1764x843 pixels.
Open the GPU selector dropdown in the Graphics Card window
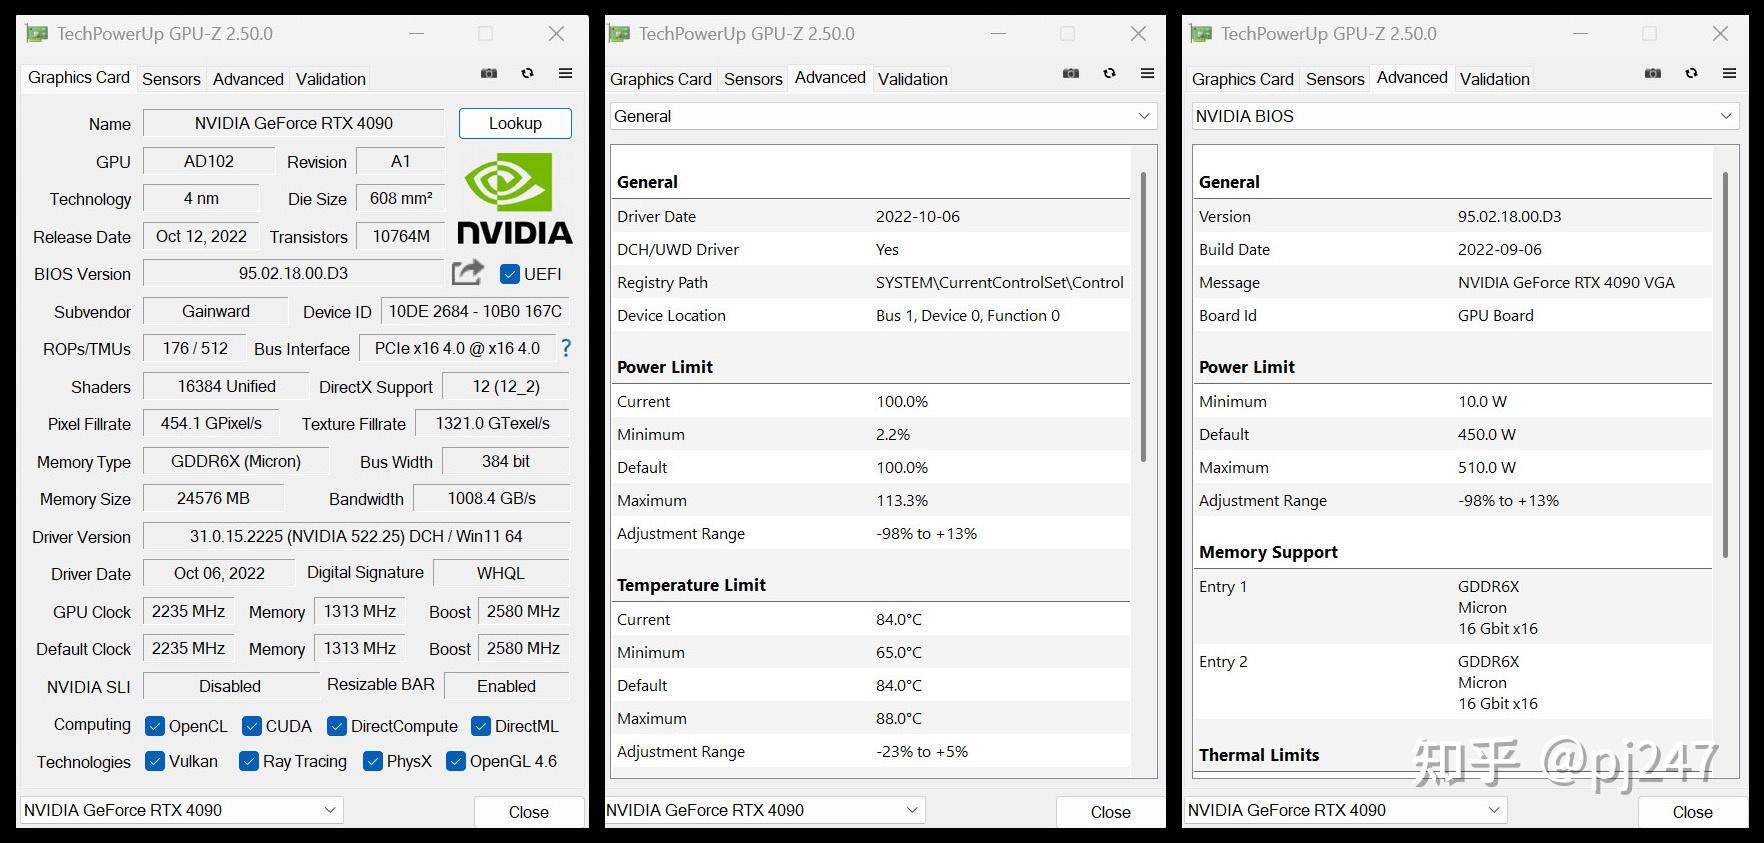[181, 810]
